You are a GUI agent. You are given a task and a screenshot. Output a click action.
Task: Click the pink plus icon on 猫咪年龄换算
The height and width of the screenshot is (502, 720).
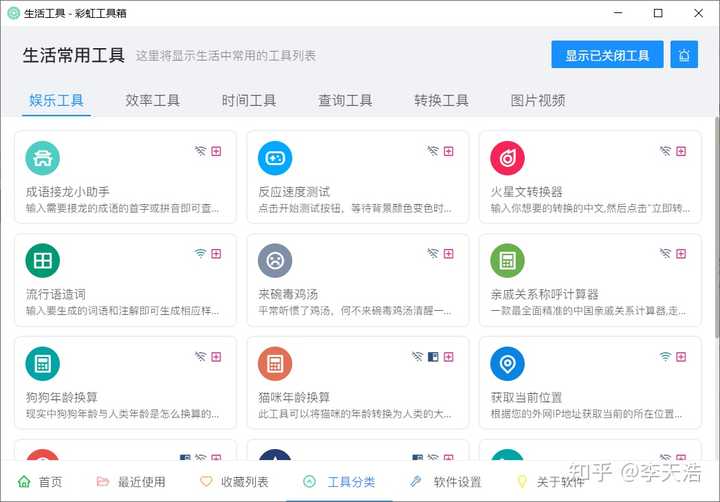point(449,356)
